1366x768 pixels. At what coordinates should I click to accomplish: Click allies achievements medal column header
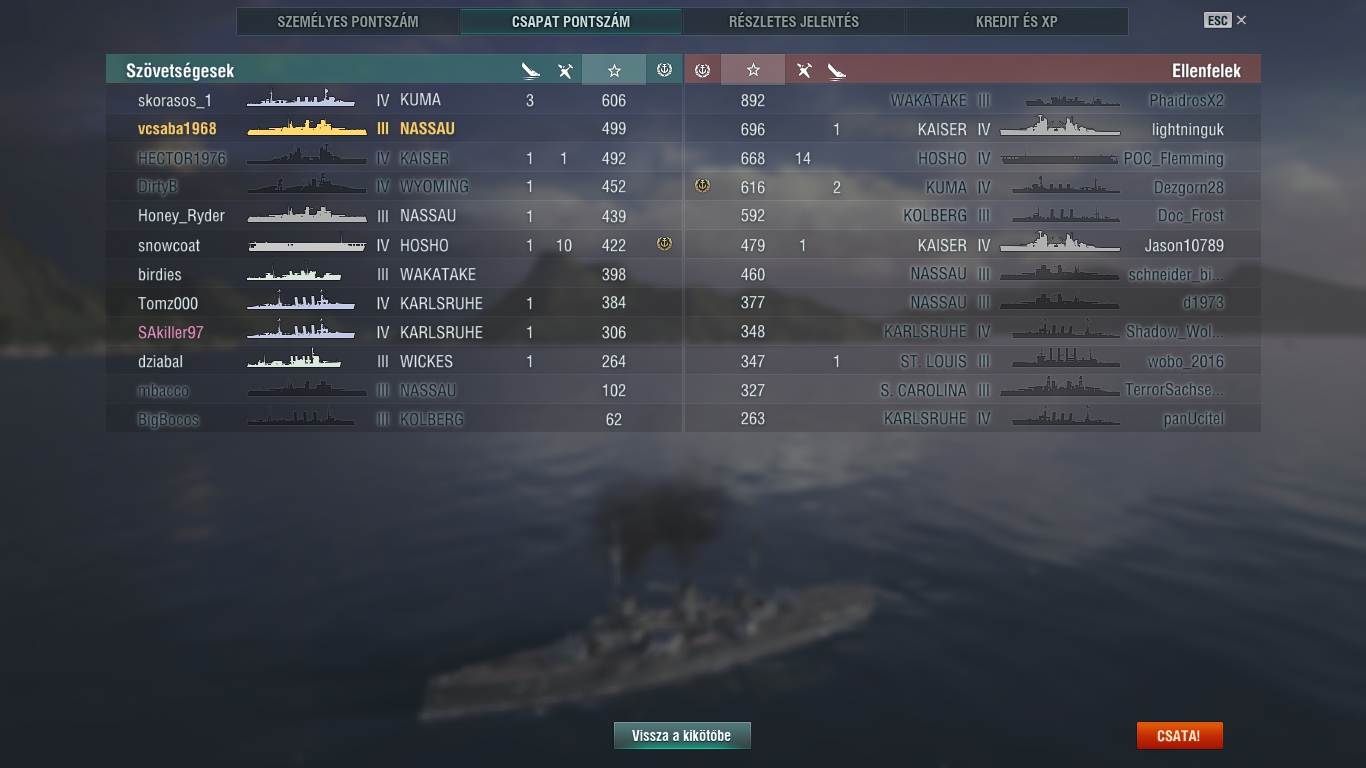click(664, 70)
